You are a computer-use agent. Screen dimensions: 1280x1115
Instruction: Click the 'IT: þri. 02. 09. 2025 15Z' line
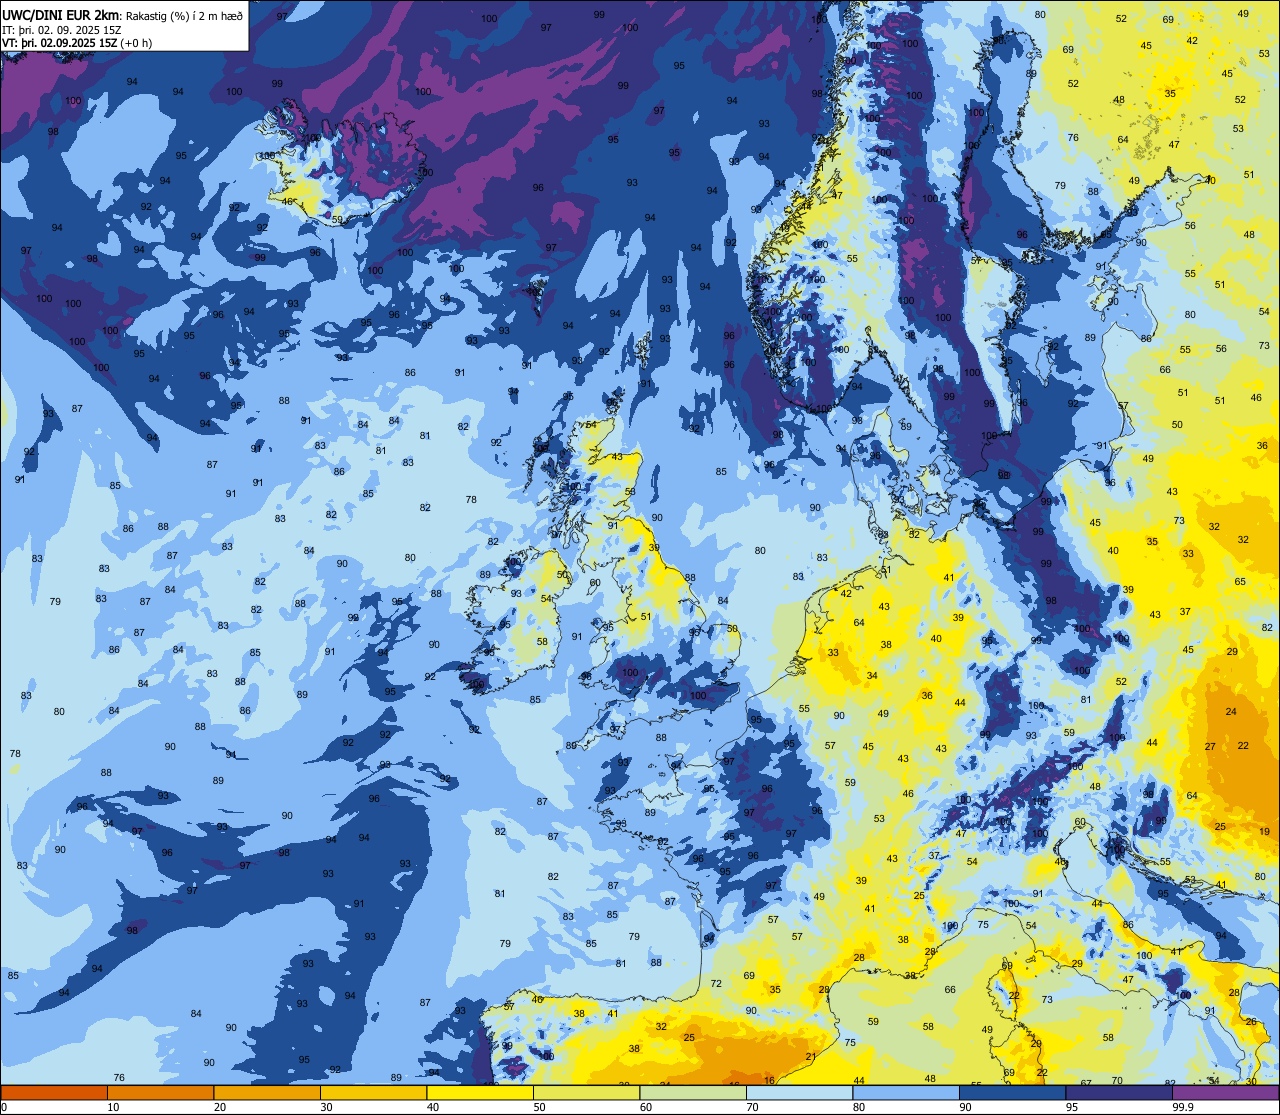pyautogui.click(x=62, y=29)
